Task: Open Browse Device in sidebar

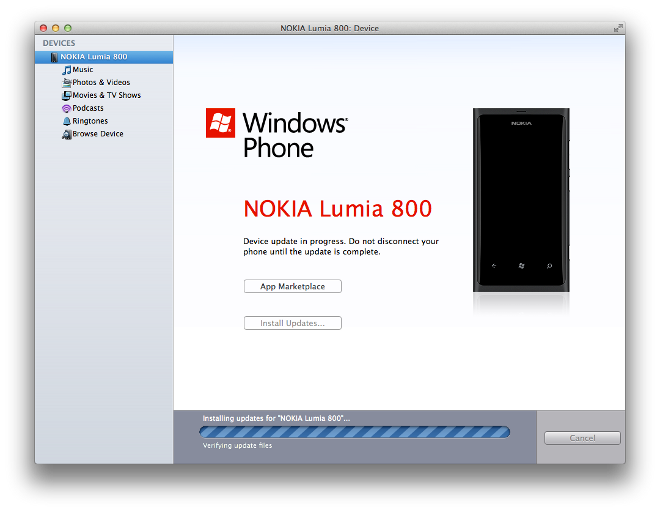Action: 98,134
